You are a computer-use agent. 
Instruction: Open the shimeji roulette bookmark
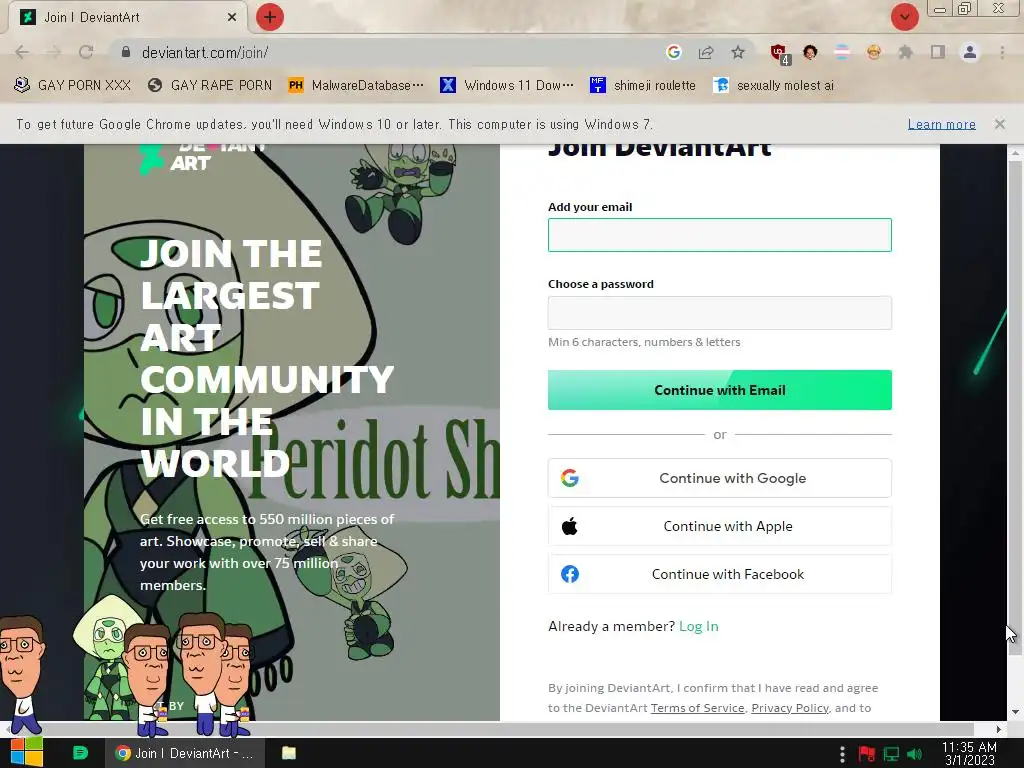[x=643, y=86]
